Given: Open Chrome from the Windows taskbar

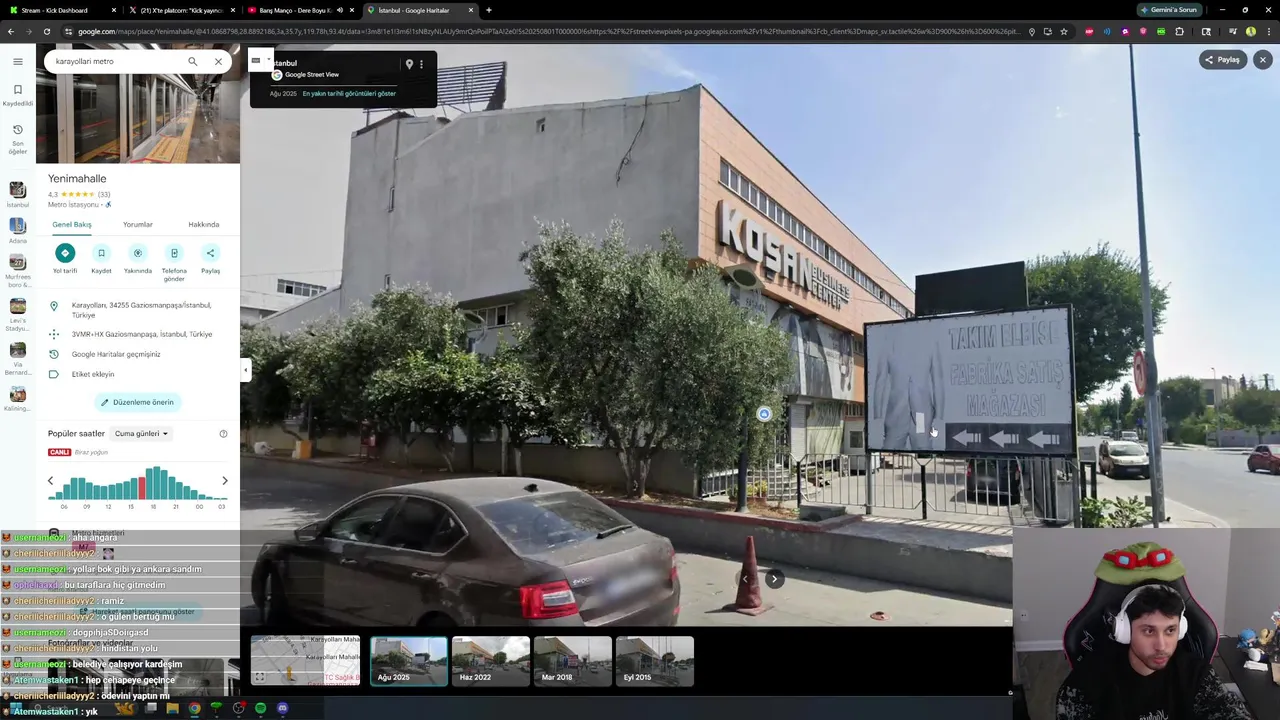Looking at the screenshot, I should click(x=195, y=708).
